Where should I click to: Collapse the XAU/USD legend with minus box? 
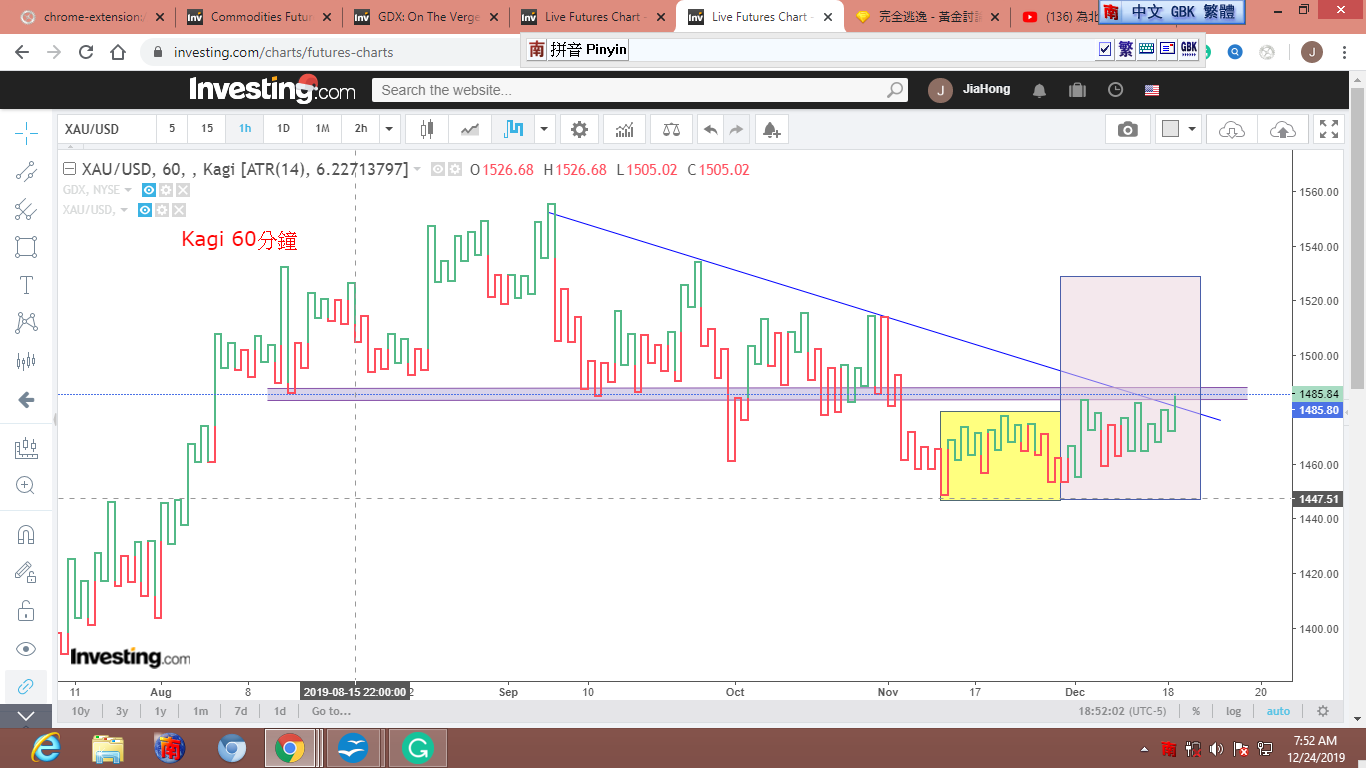(68, 170)
